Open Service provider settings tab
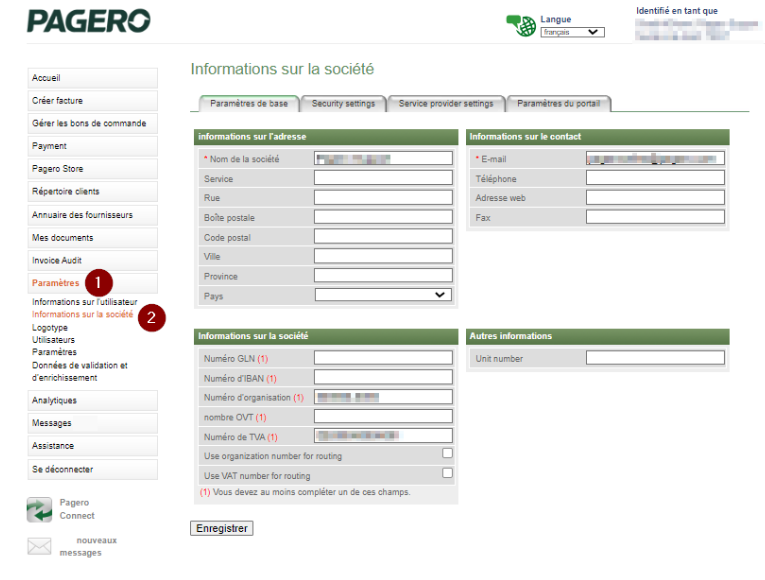Screen dimensions: 765x580 pyautogui.click(x=446, y=104)
